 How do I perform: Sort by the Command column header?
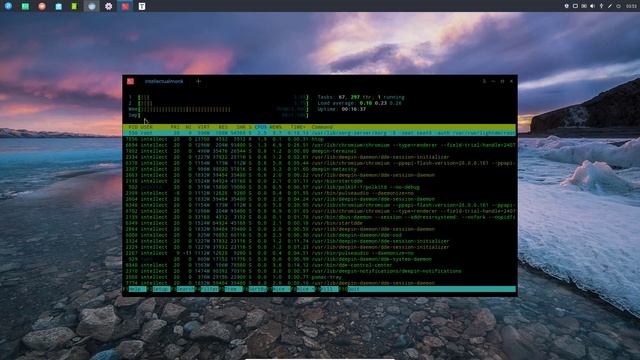322,127
